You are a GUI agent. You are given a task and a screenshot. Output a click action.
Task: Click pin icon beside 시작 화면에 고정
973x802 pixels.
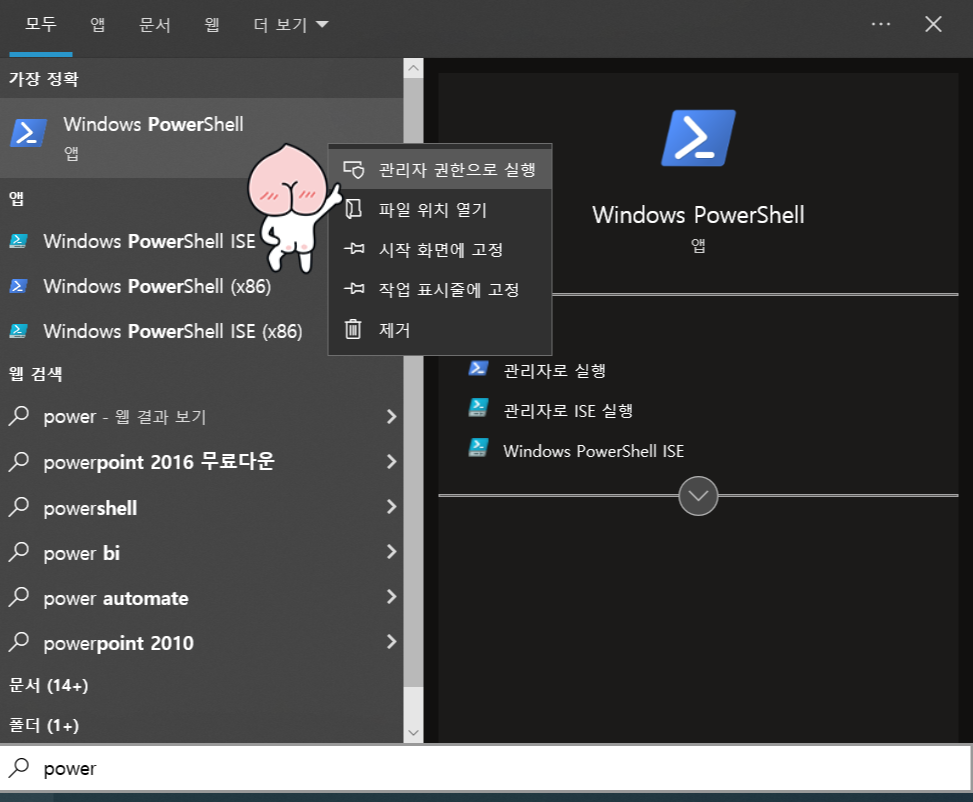coord(354,250)
